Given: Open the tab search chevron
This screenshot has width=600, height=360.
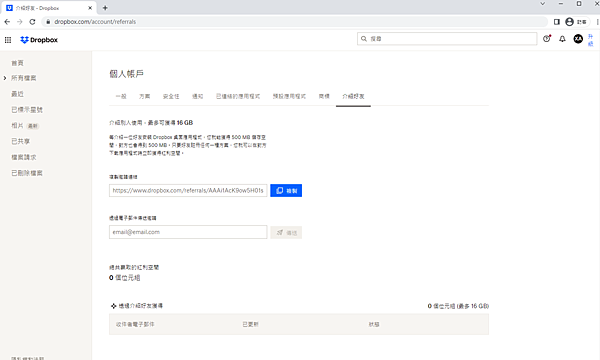Looking at the screenshot, I should tap(542, 4).
